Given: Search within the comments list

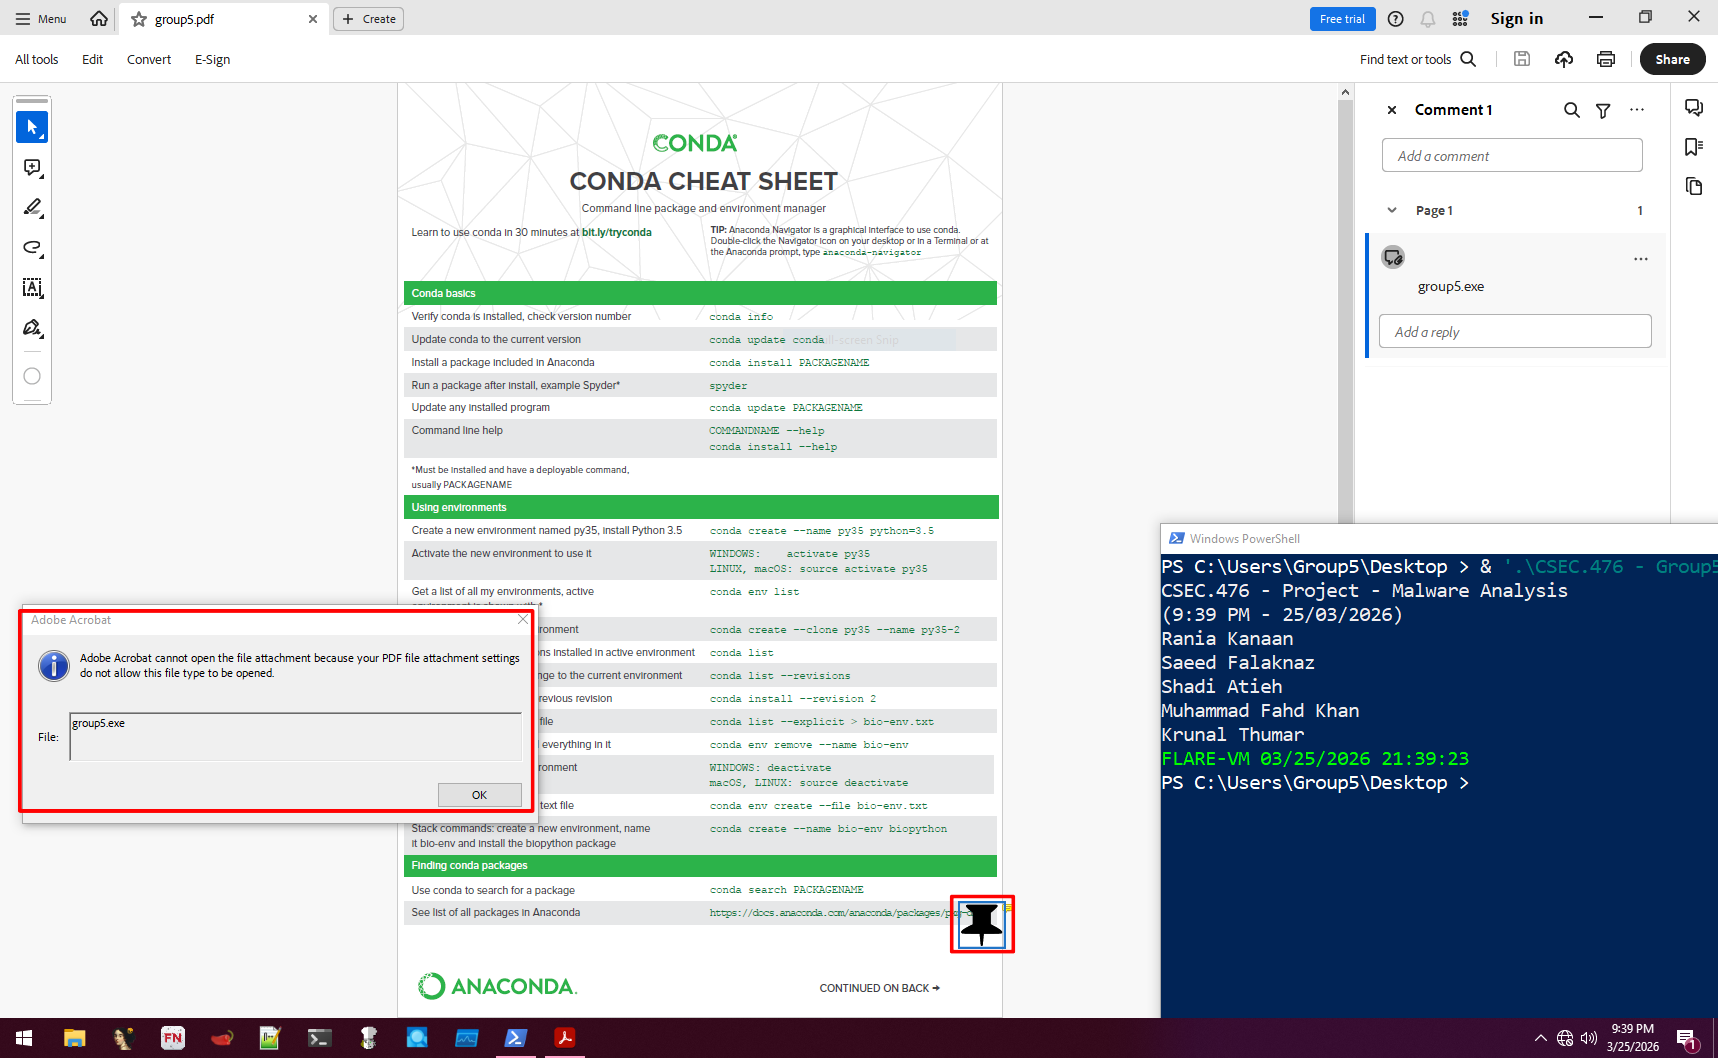Looking at the screenshot, I should [1571, 110].
